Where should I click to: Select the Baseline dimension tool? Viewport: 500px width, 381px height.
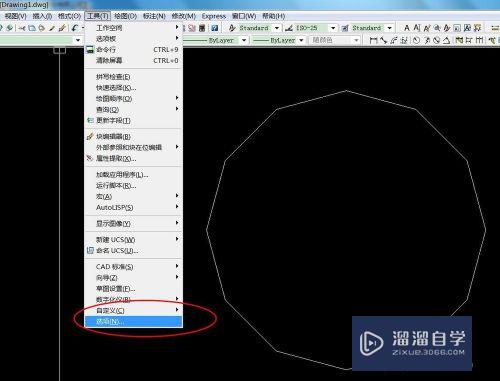pyautogui.click(x=469, y=40)
